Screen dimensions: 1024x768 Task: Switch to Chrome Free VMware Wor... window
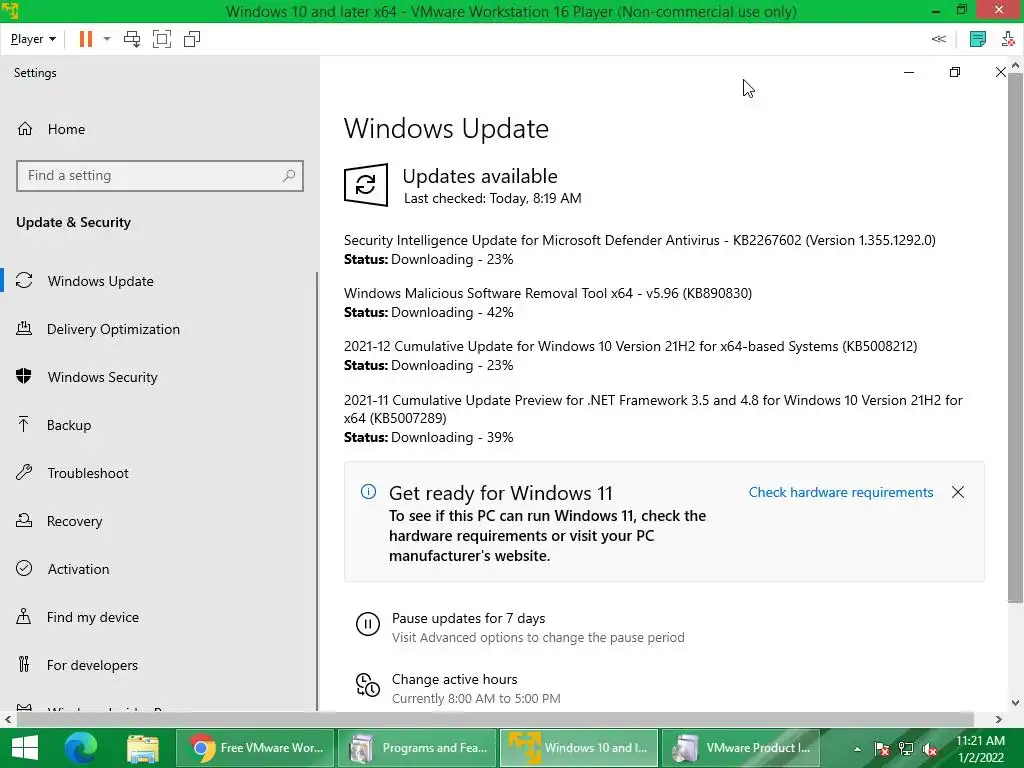point(255,748)
